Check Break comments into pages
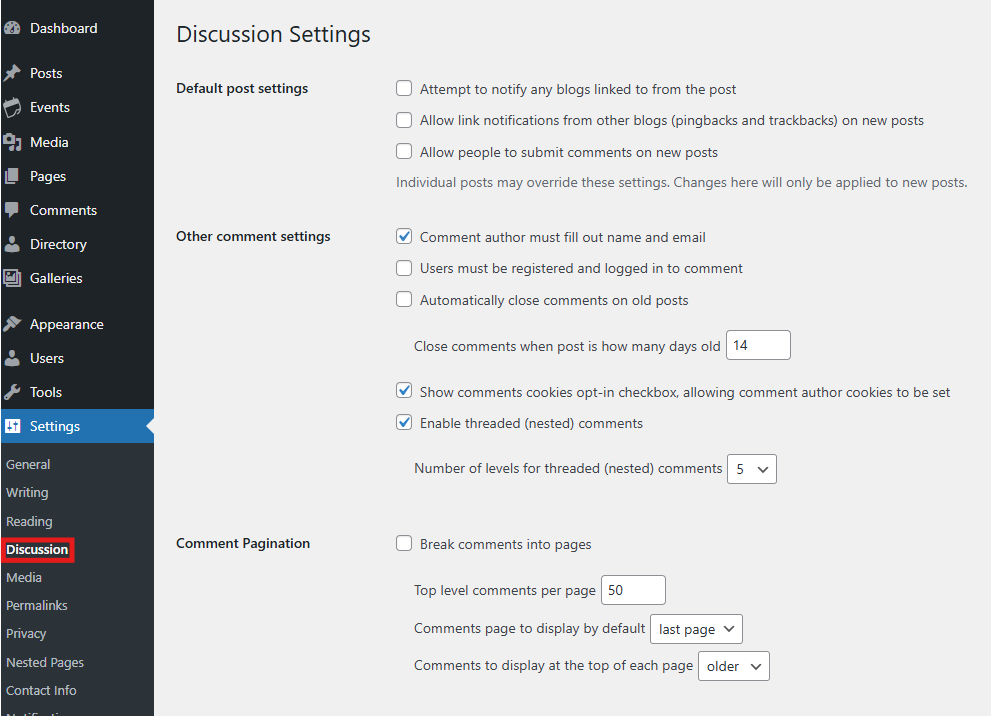Viewport: 991px width, 716px height. pyautogui.click(x=404, y=544)
